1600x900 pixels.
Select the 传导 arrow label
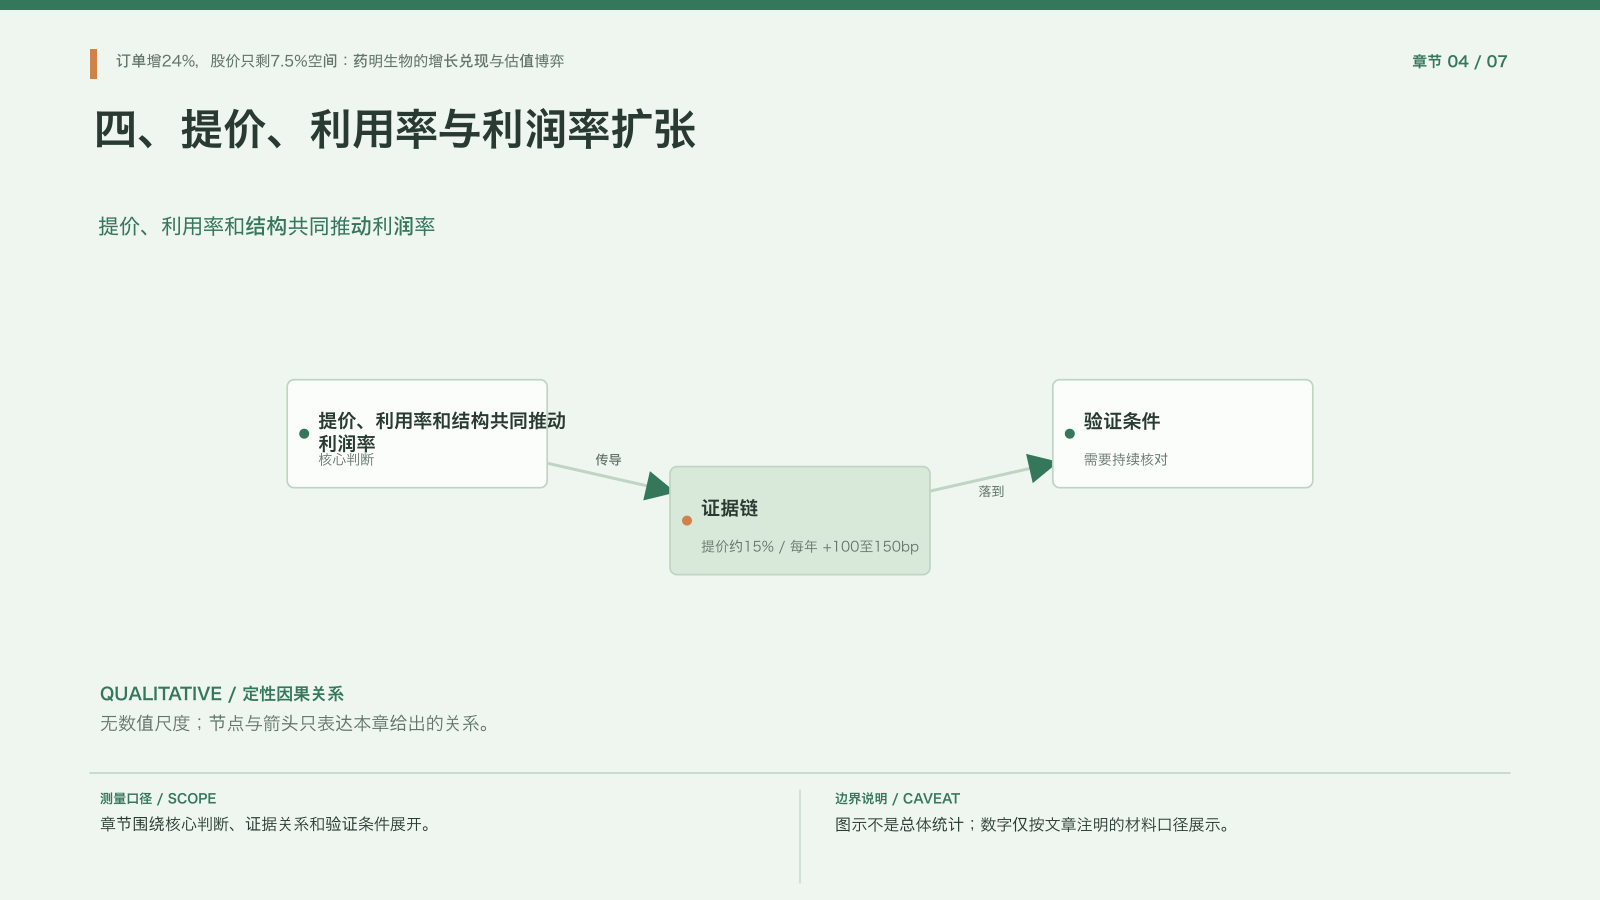608,460
